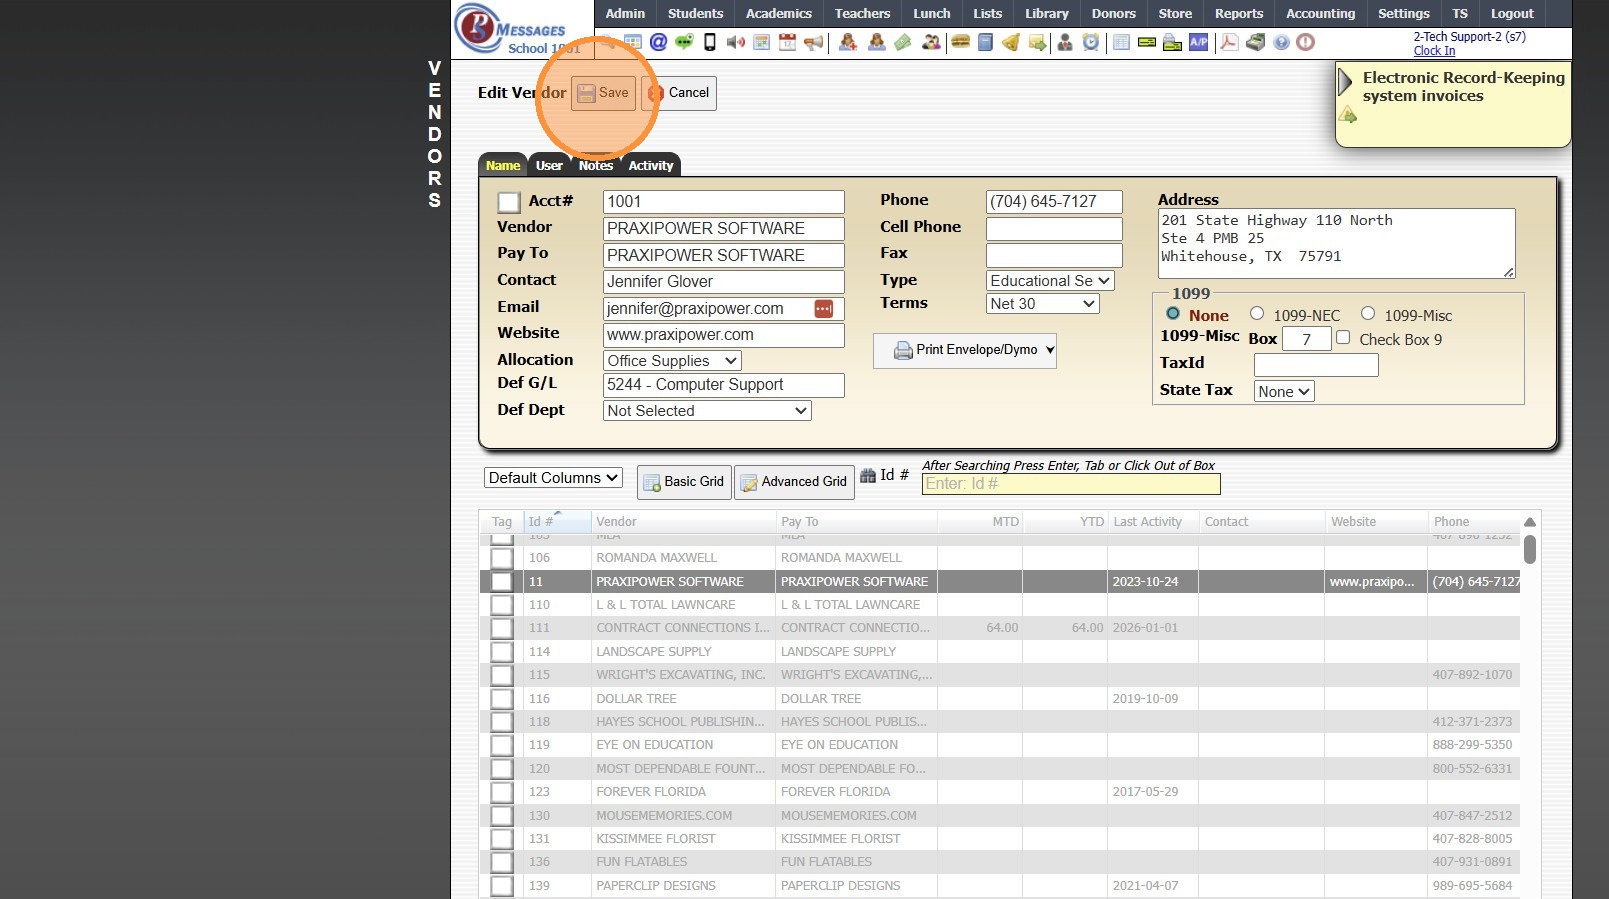Click the PDF document icon

(x=1229, y=42)
